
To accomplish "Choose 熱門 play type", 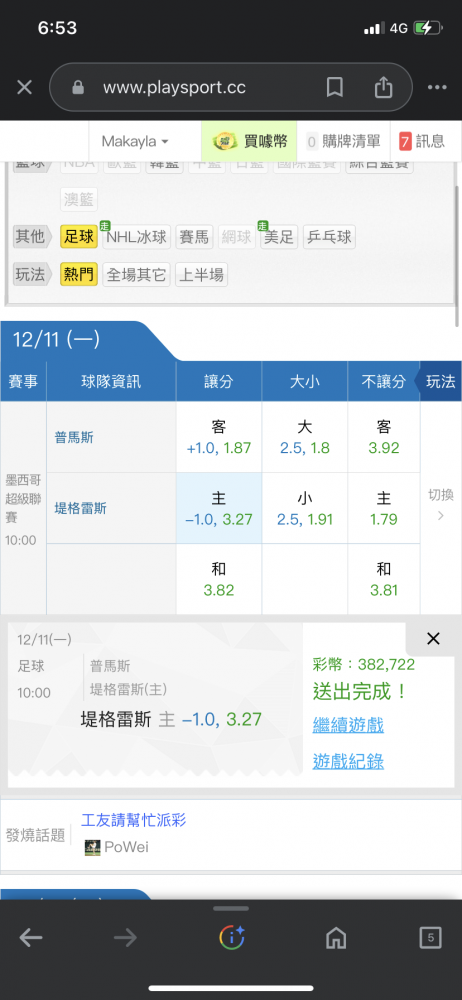I will (79, 275).
